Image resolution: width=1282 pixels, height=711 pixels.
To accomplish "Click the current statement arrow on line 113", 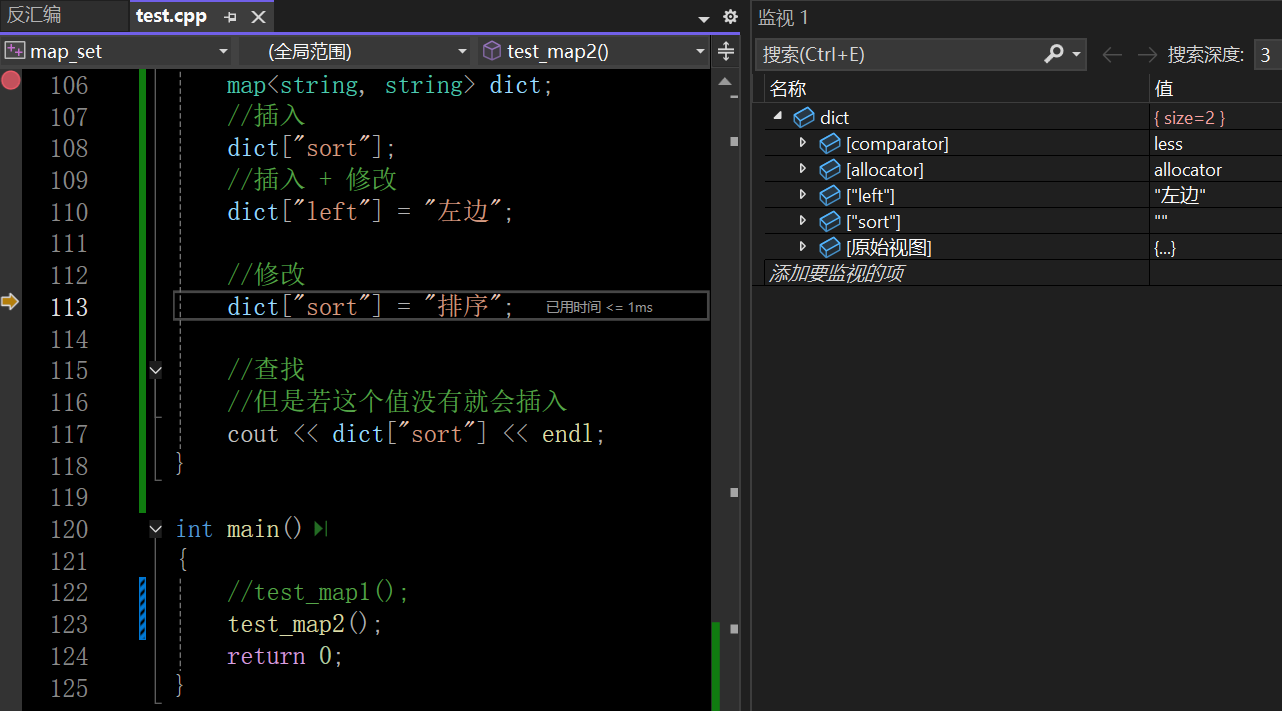I will (10, 301).
